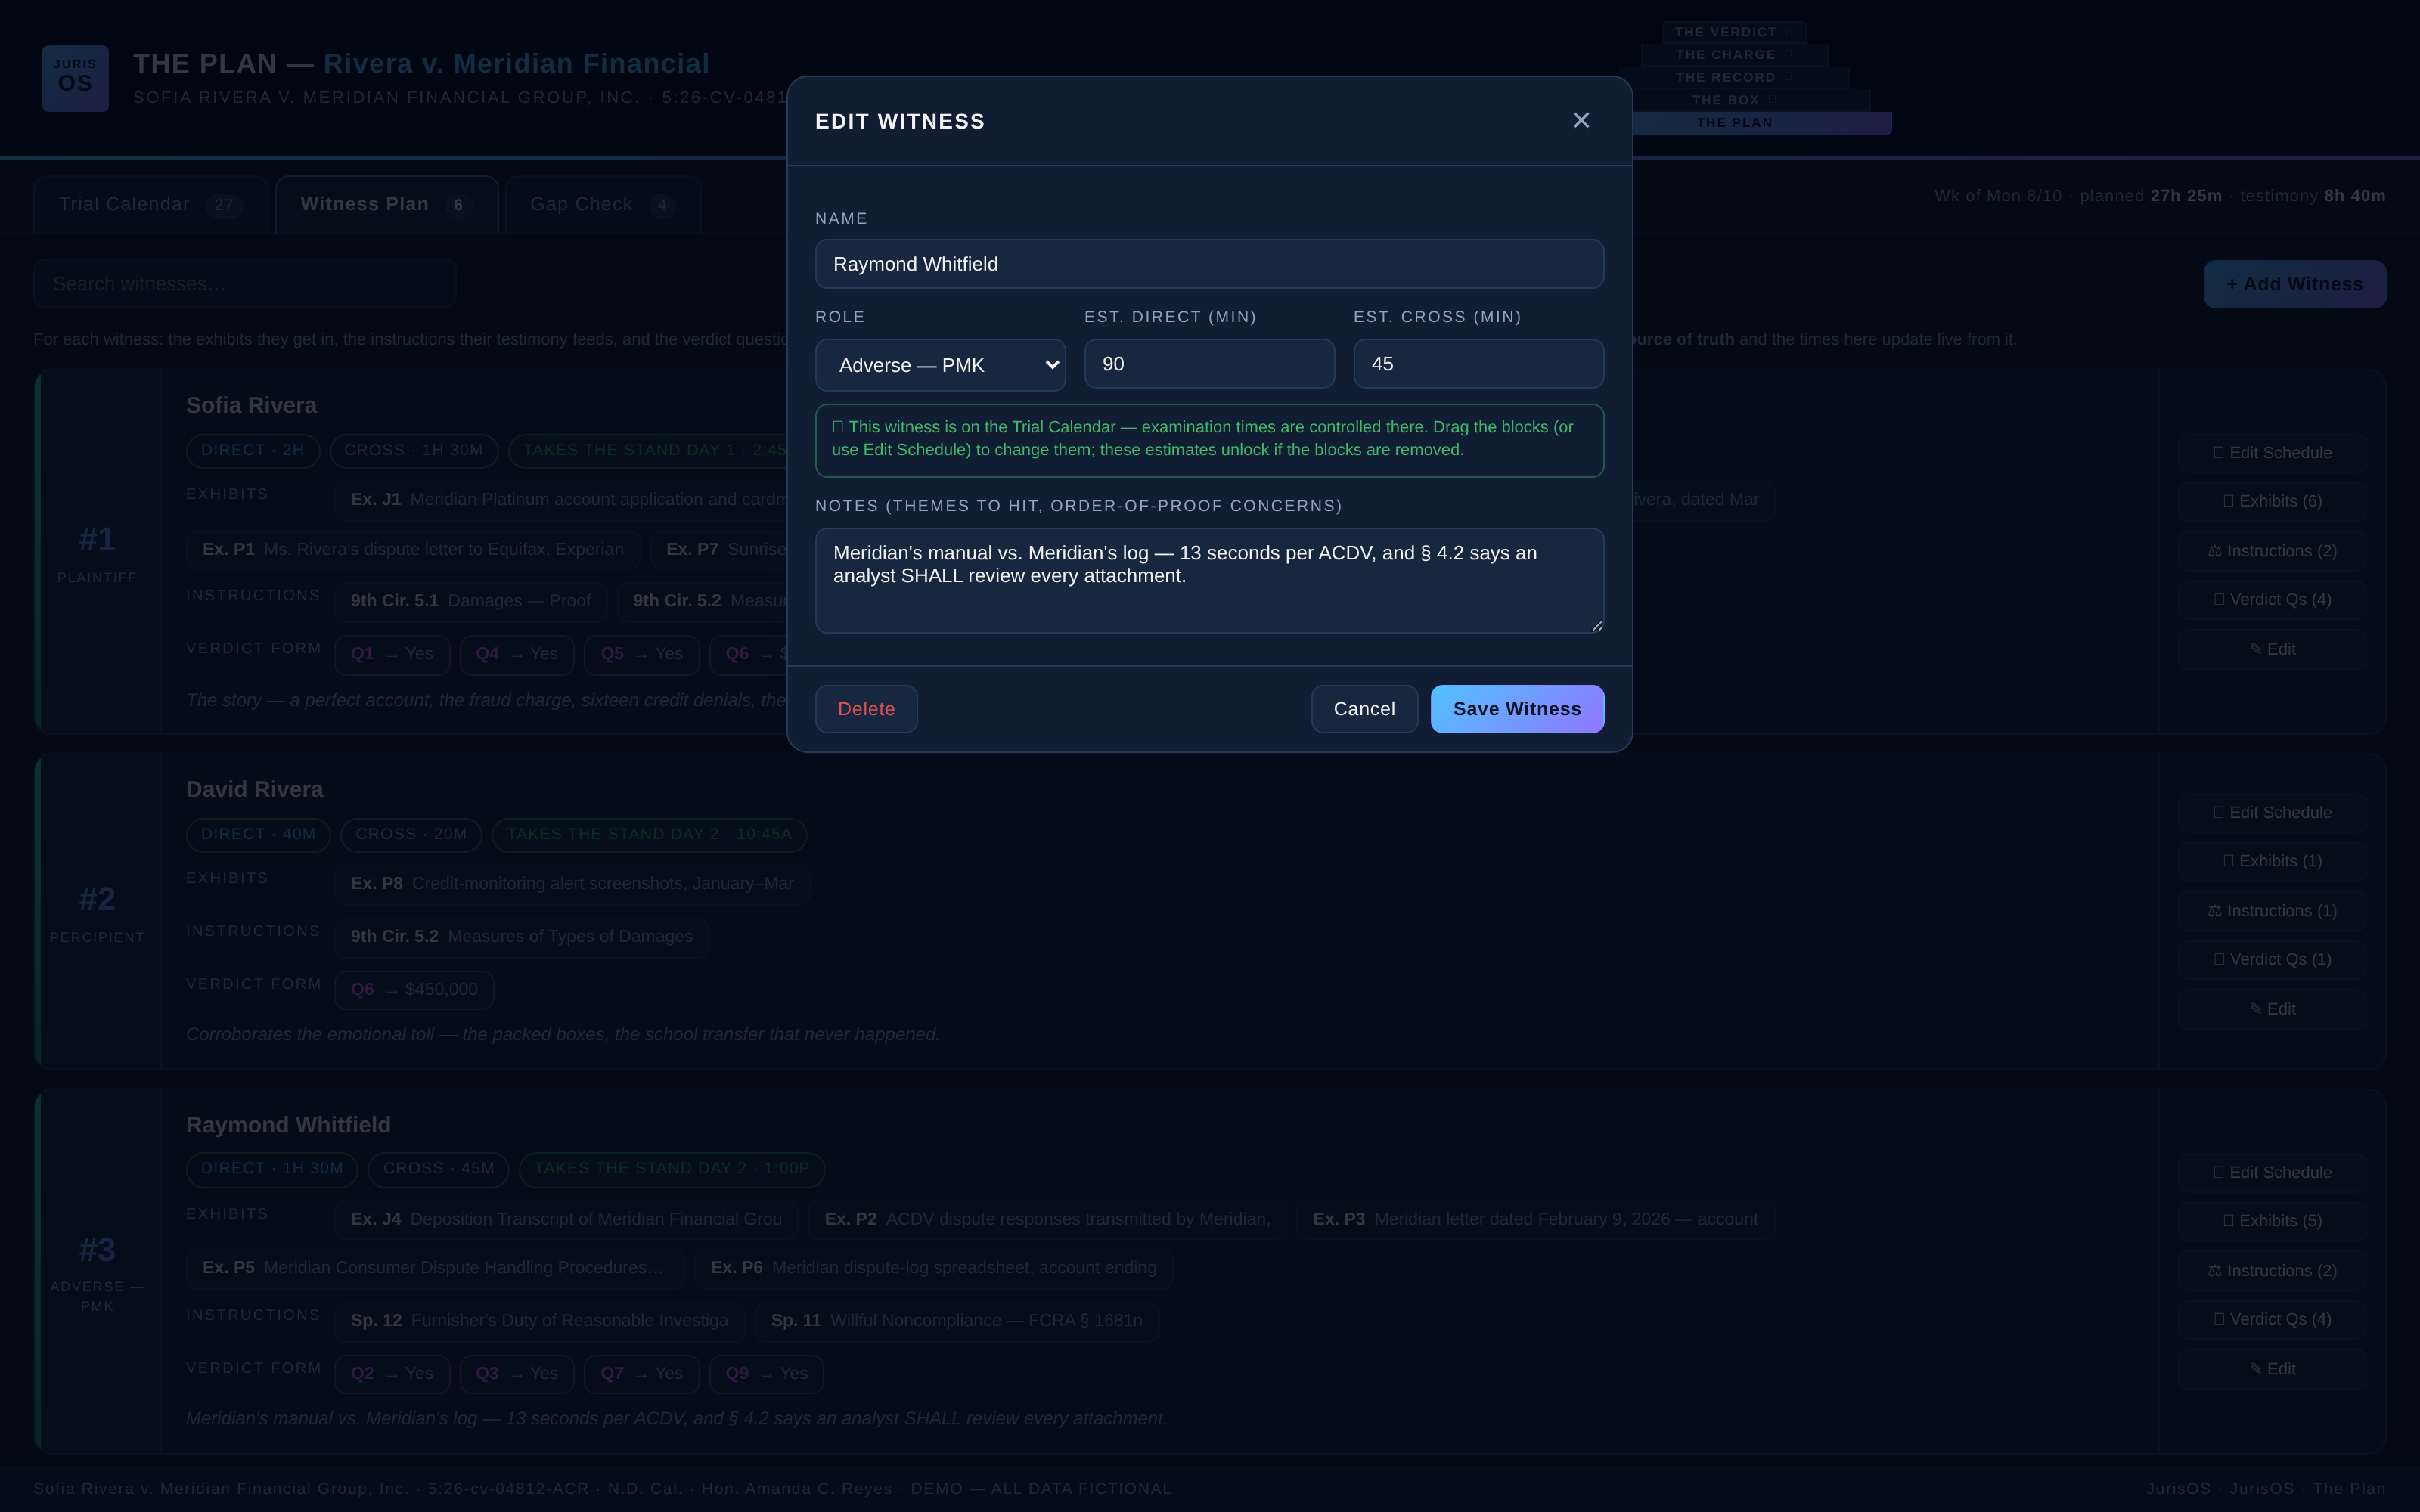The height and width of the screenshot is (1512, 2420).
Task: Open Verdict Qs (4) for Sofia Rivera
Action: [x=2272, y=599]
